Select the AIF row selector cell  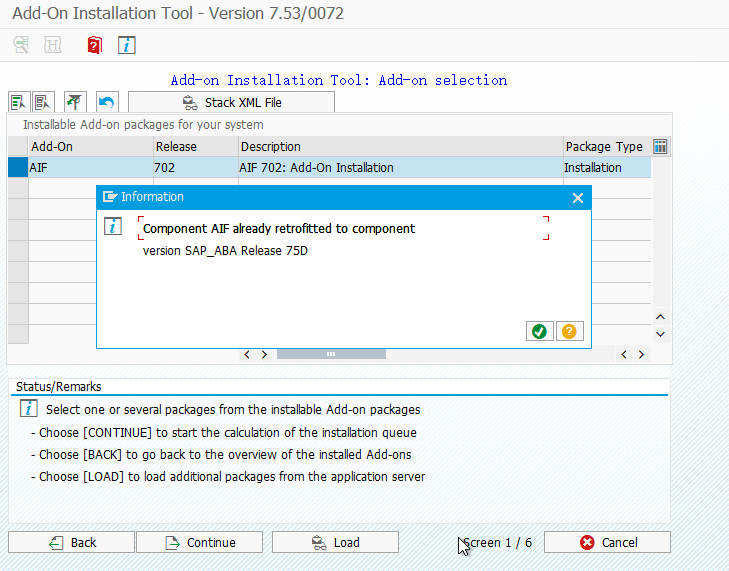coord(18,167)
